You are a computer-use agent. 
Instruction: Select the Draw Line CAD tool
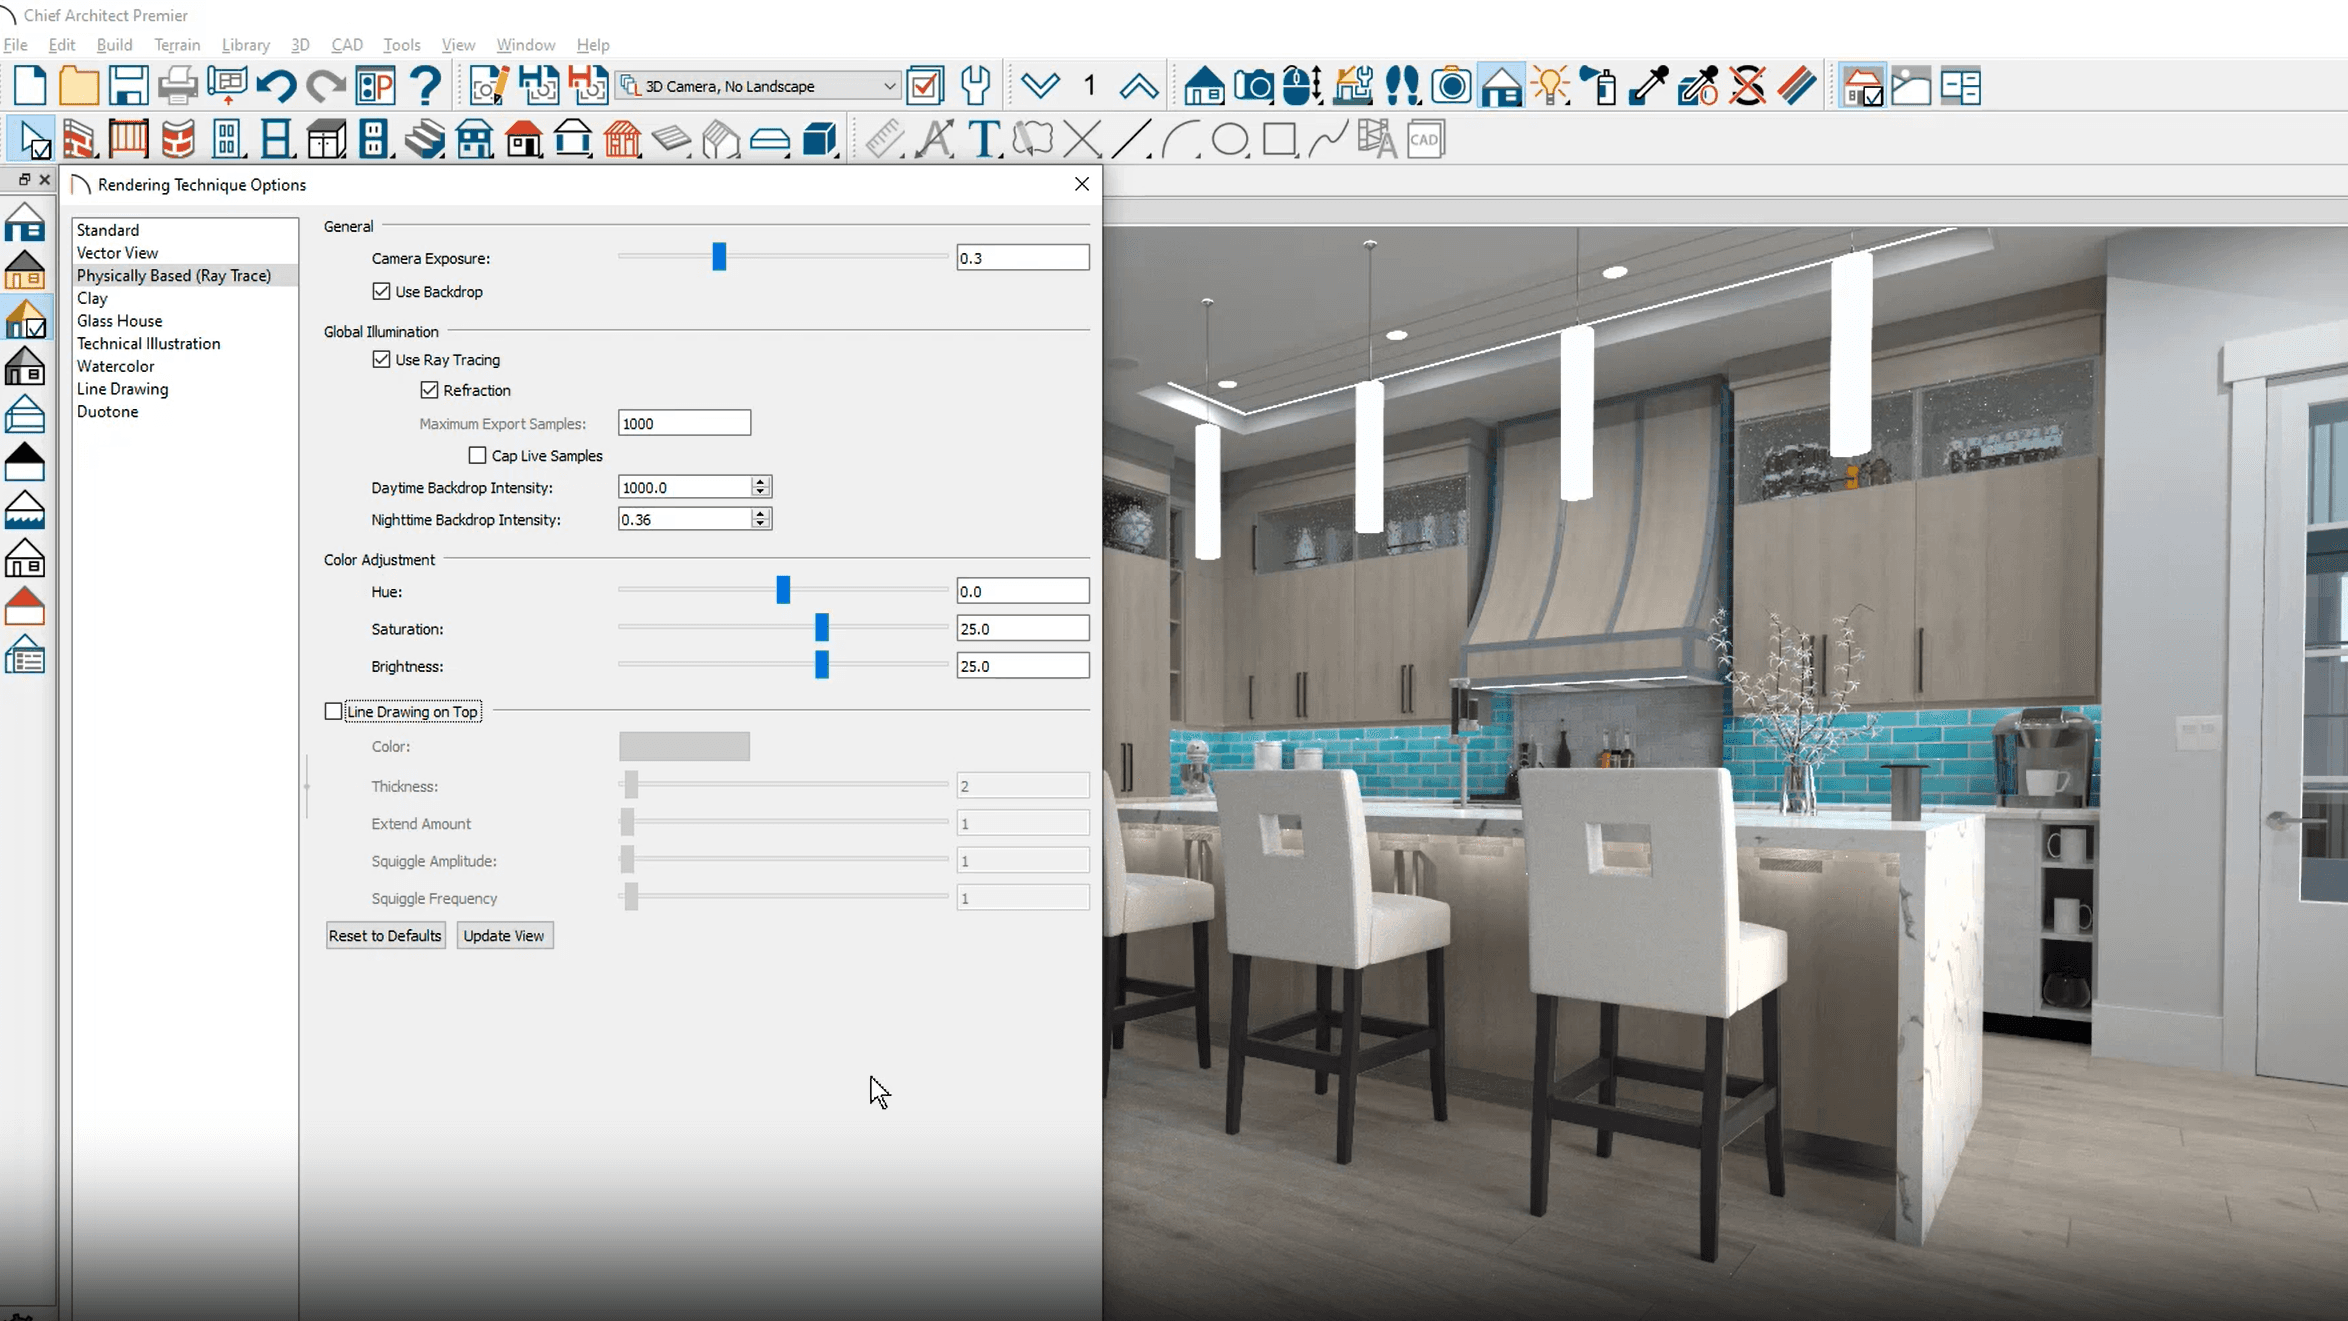[1131, 139]
